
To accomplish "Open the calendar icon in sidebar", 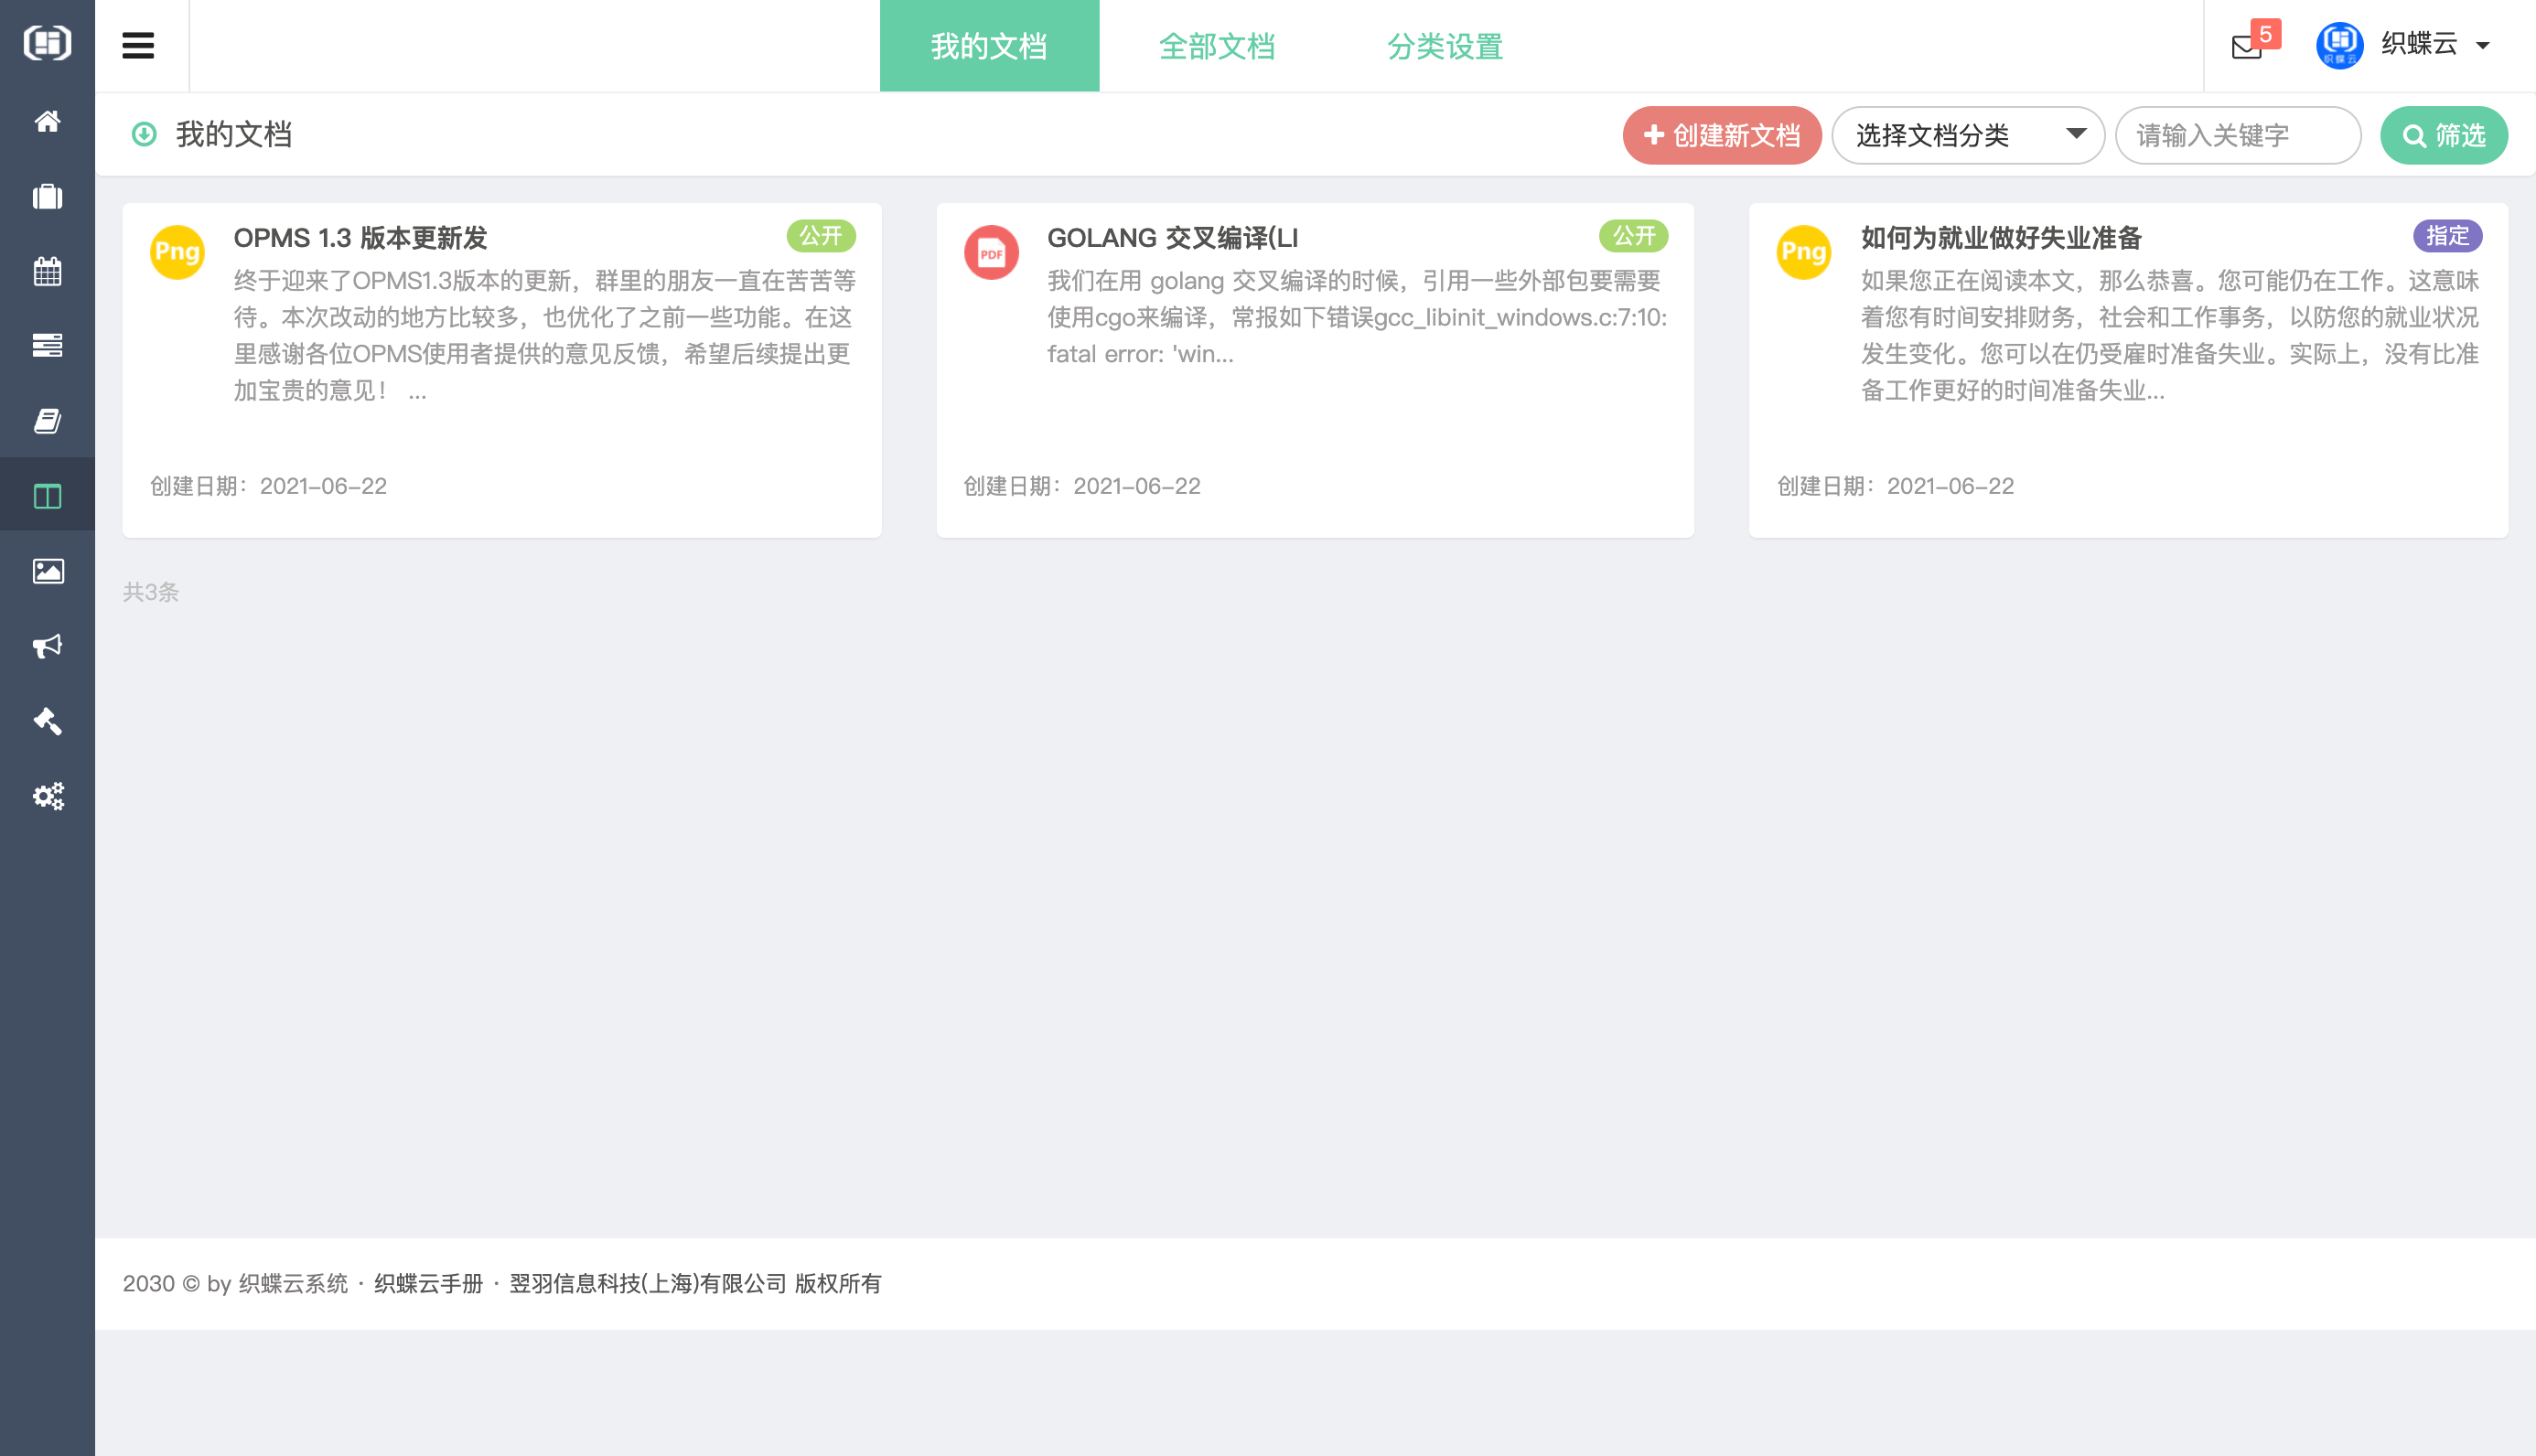I will [x=47, y=271].
